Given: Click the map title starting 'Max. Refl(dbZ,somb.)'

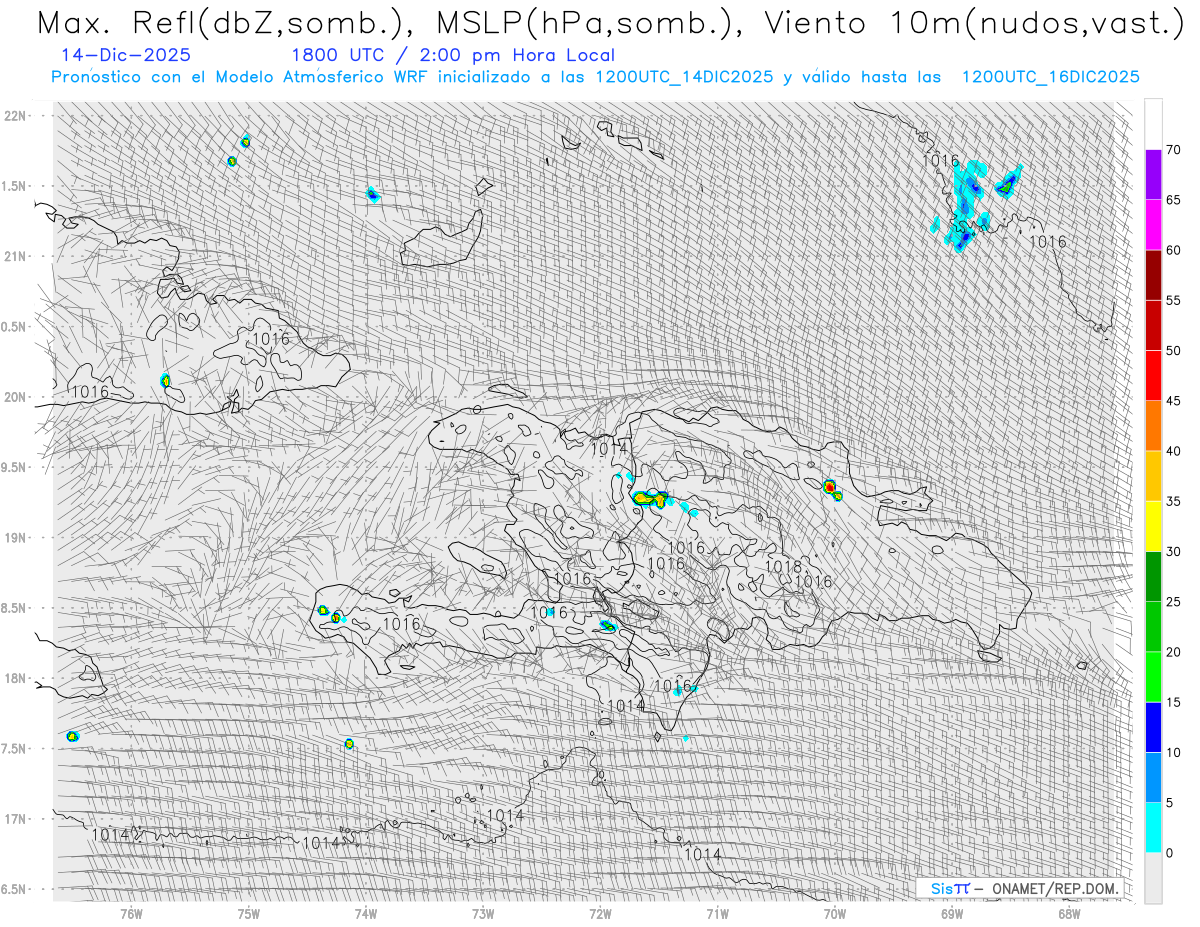Looking at the screenshot, I should 611,23.
